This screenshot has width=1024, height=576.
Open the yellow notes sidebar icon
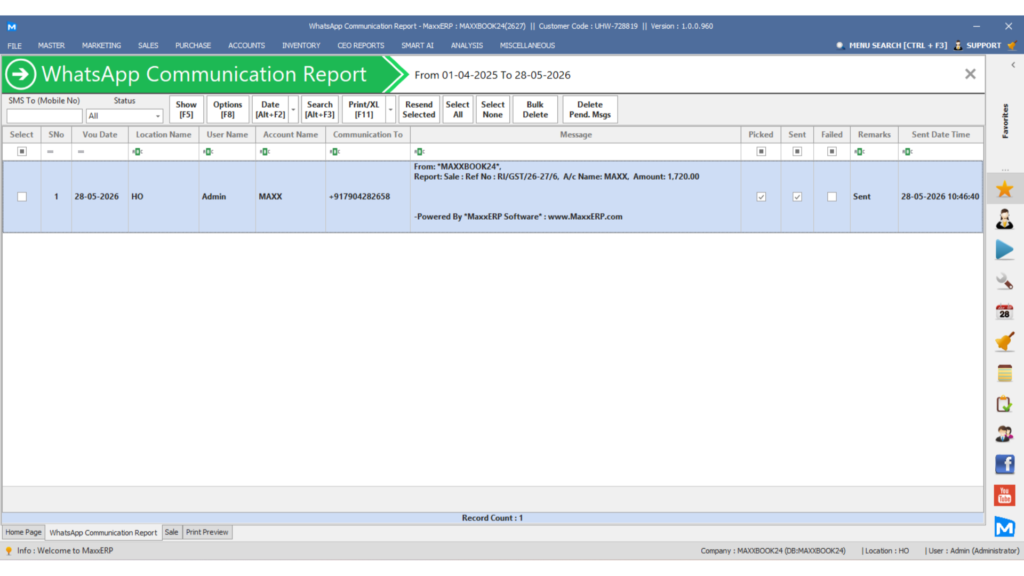1004,373
